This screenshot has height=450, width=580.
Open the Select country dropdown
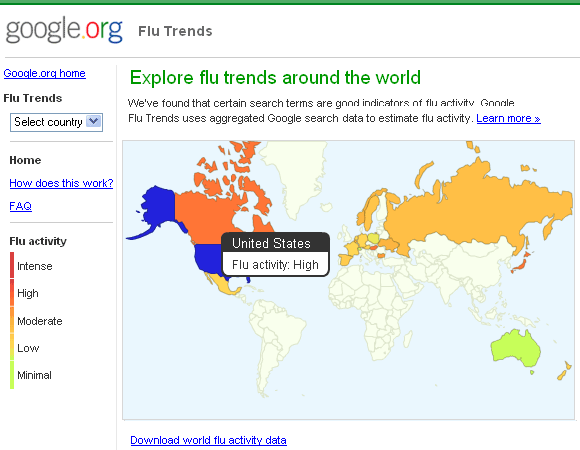pyautogui.click(x=56, y=122)
